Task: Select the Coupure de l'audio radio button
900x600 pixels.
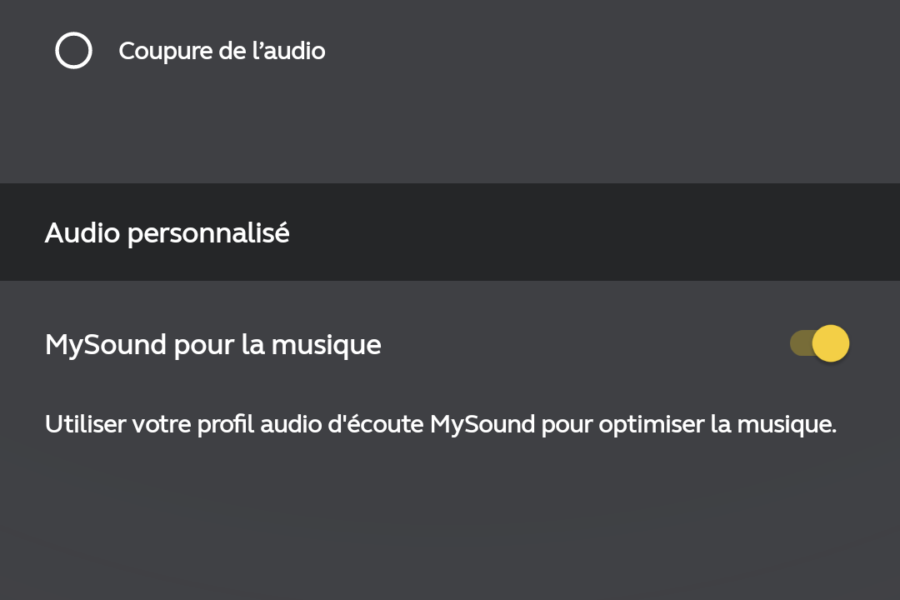Action: click(73, 51)
